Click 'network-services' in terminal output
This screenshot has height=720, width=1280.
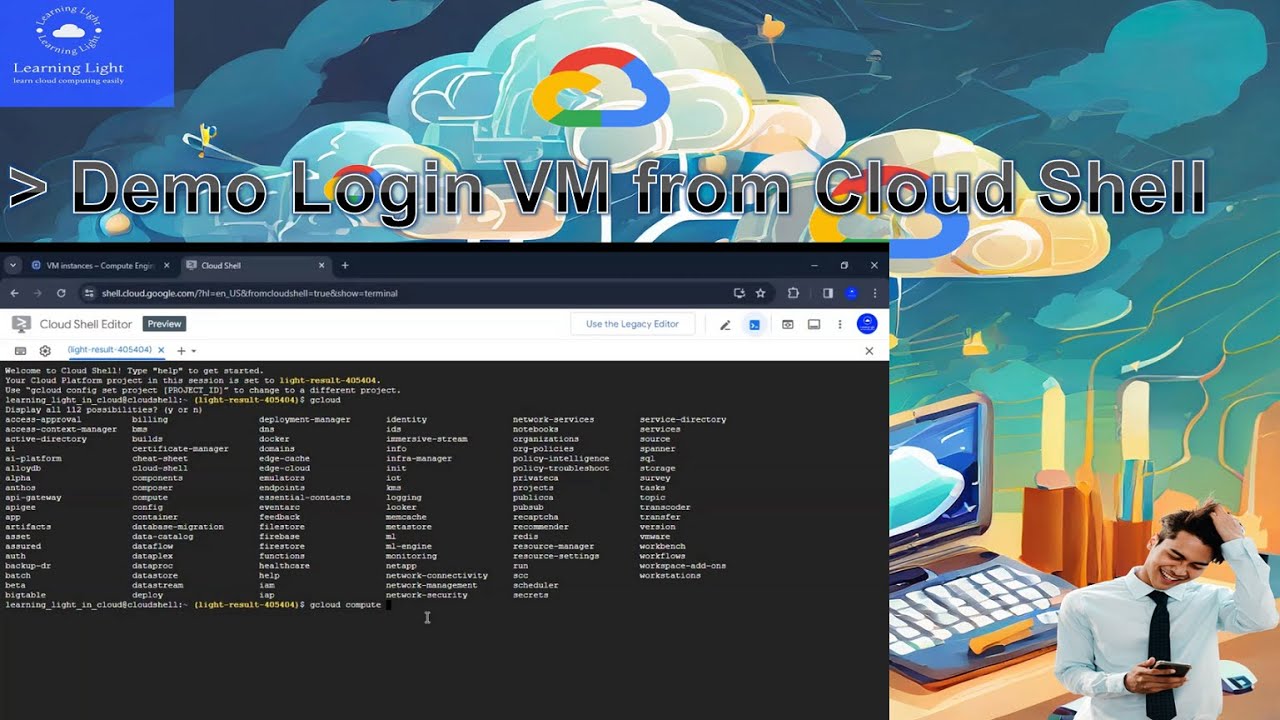[553, 420]
